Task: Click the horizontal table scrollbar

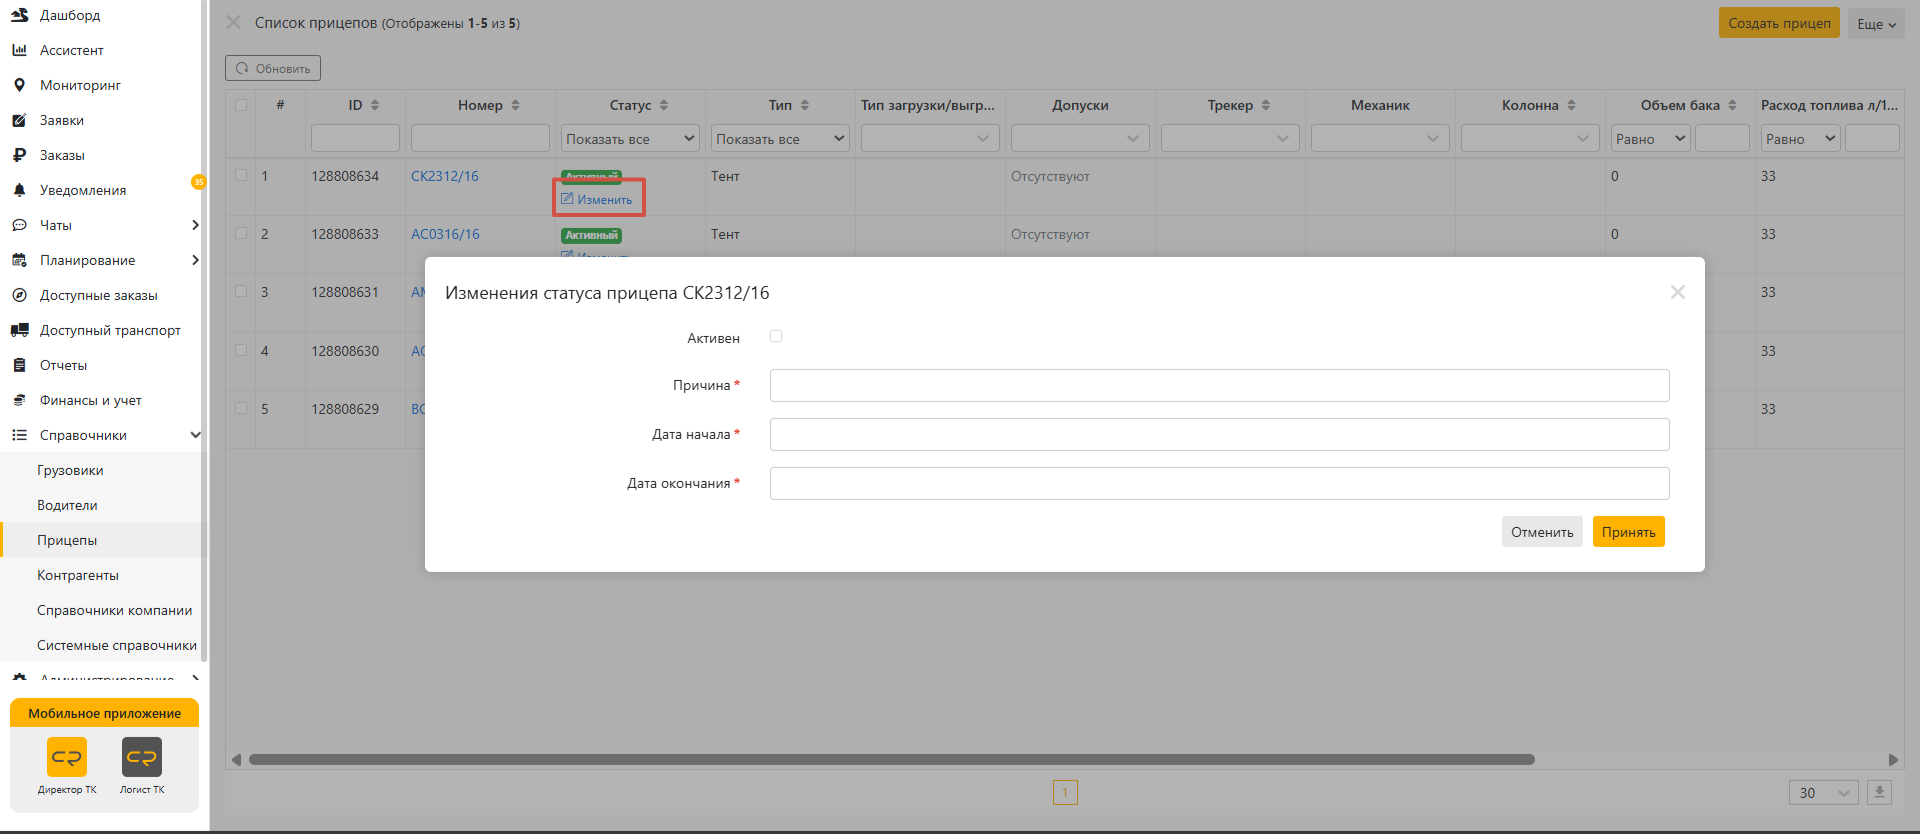Action: pos(890,759)
